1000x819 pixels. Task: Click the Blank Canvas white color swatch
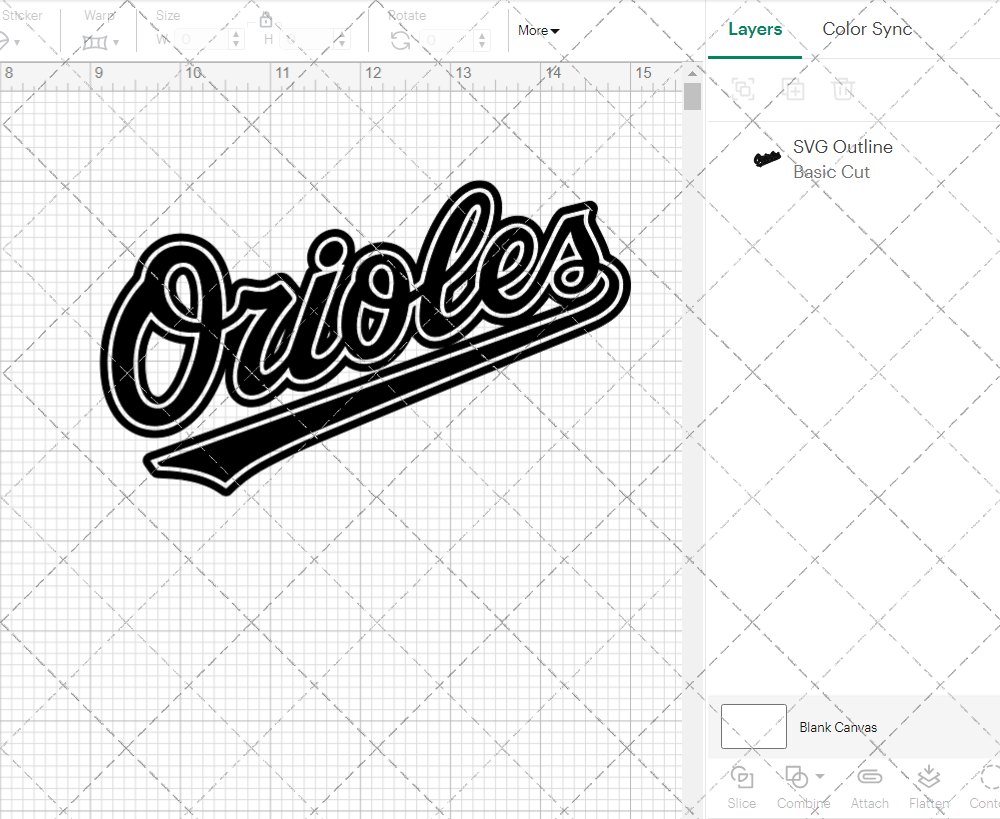click(x=753, y=727)
